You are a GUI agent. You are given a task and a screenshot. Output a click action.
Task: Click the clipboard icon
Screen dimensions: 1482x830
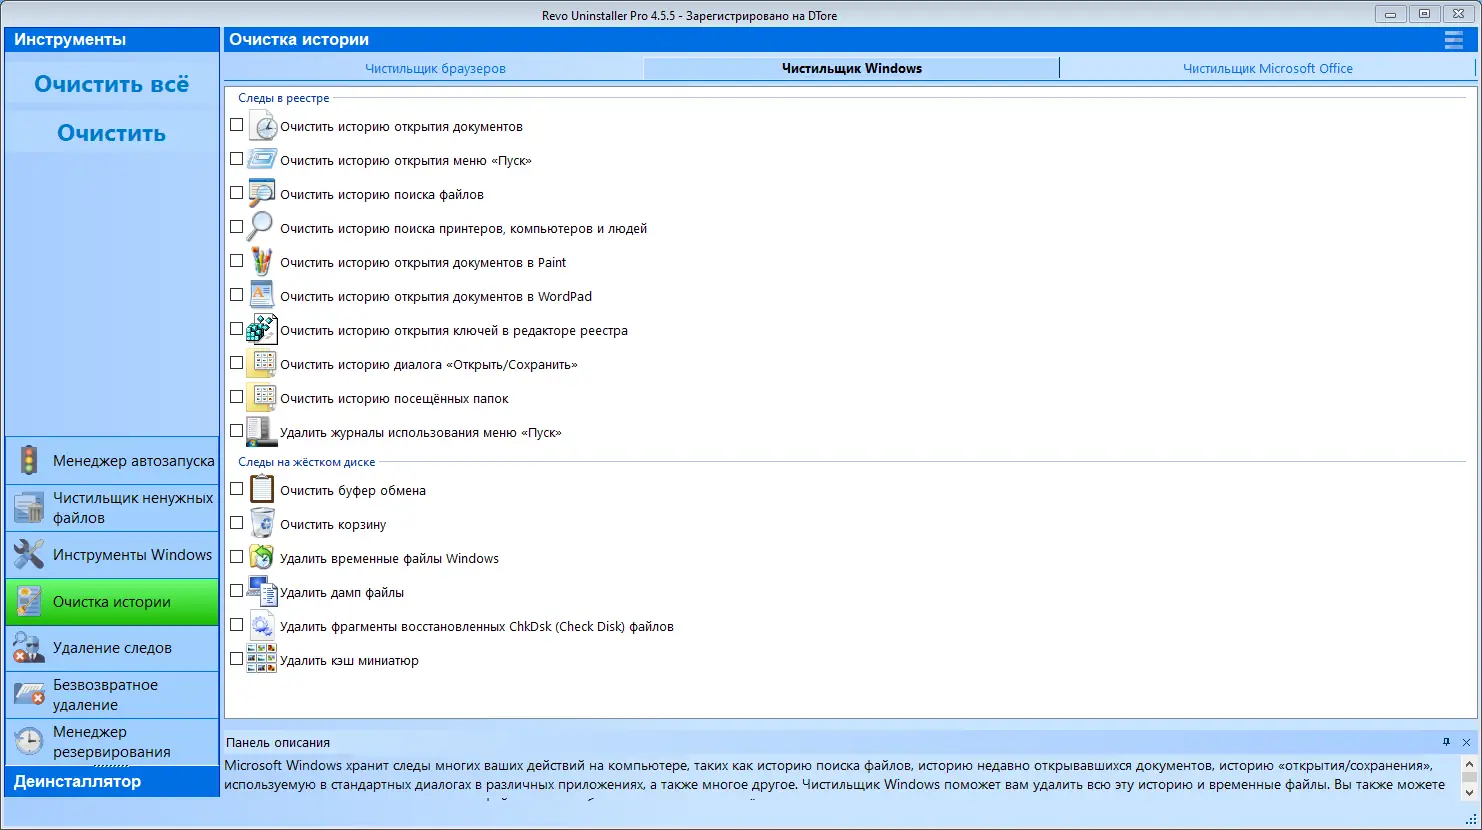[262, 490]
